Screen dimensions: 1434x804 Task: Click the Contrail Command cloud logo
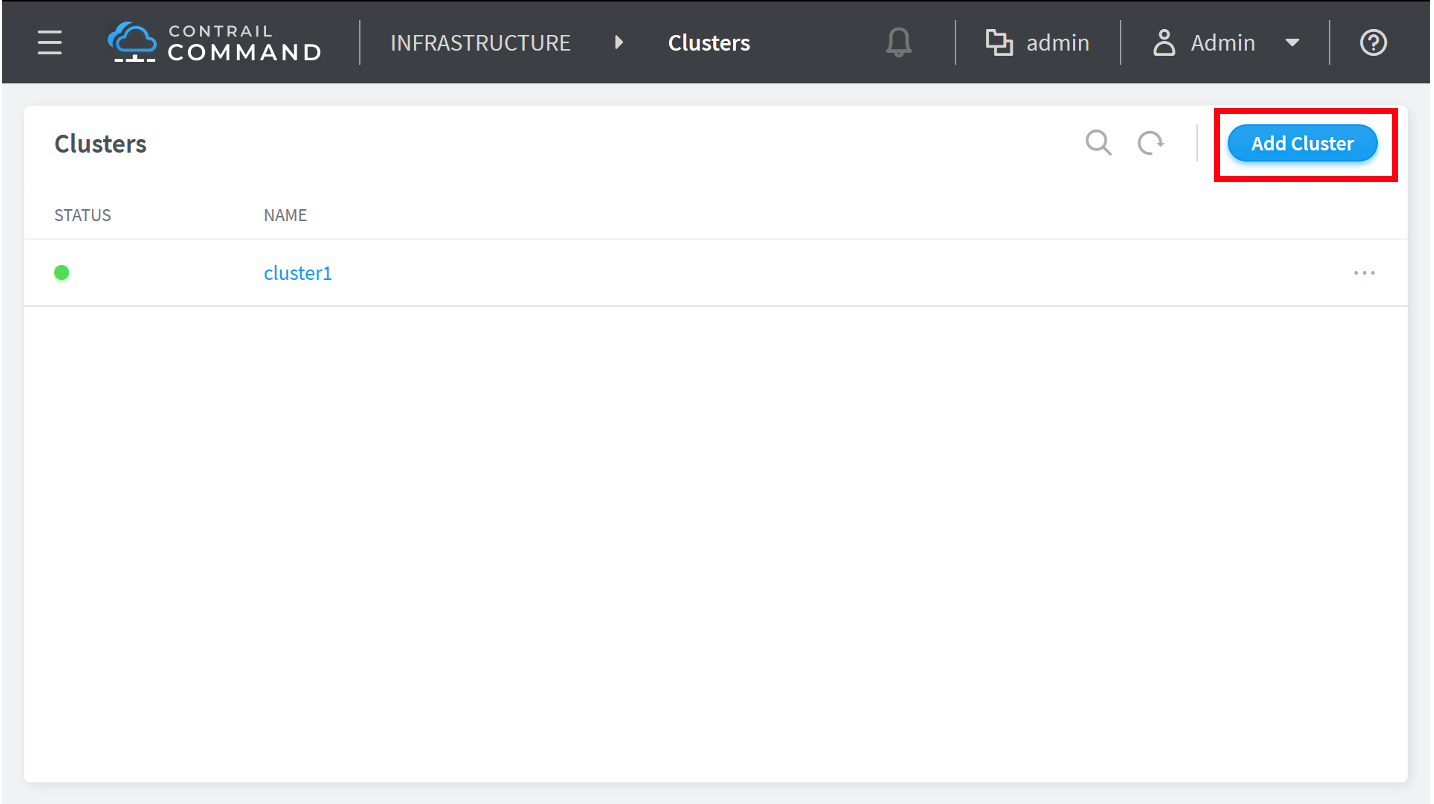(132, 42)
